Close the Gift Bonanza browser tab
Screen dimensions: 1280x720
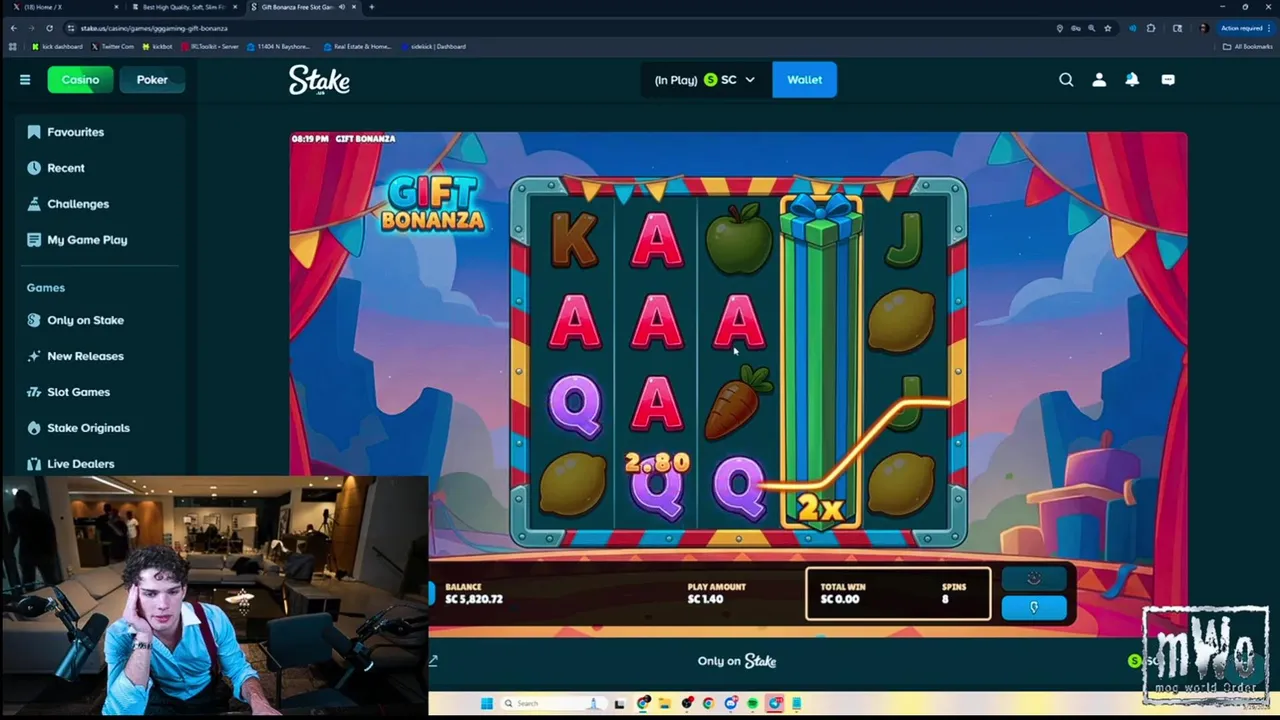pos(354,7)
